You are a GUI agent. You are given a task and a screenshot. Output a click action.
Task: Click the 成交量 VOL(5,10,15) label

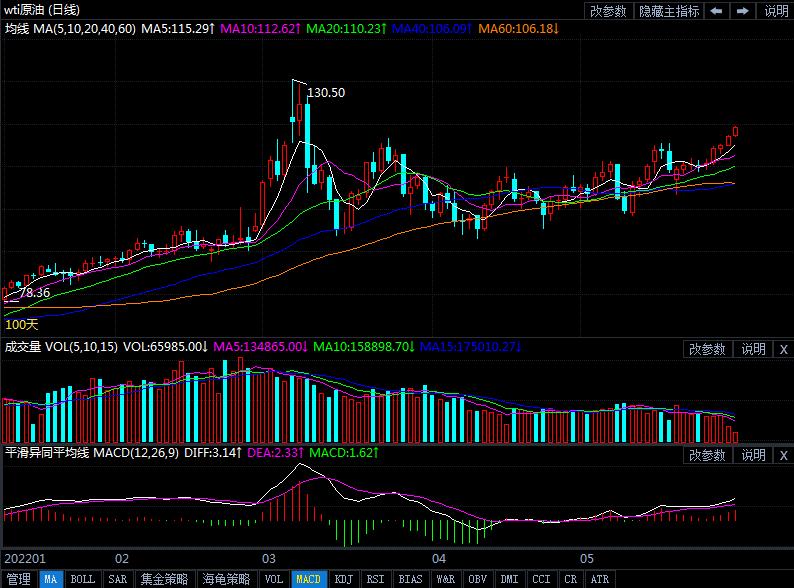click(61, 347)
